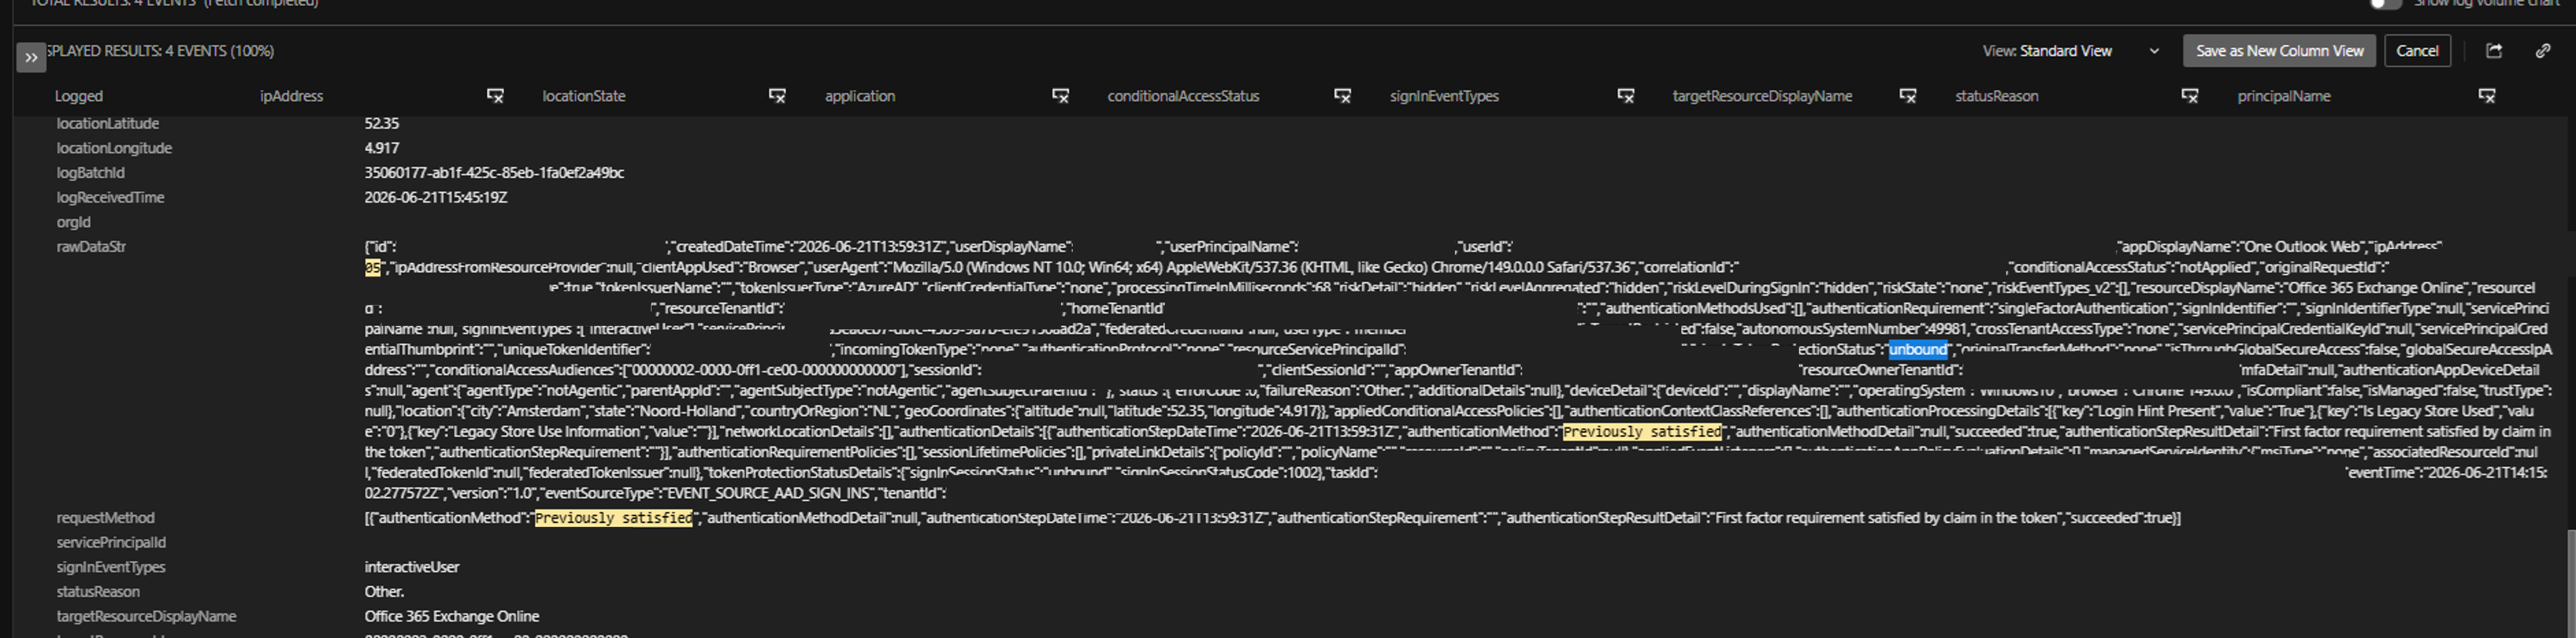Click the "Other." statusReason value
2576x638 pixels.
384,592
